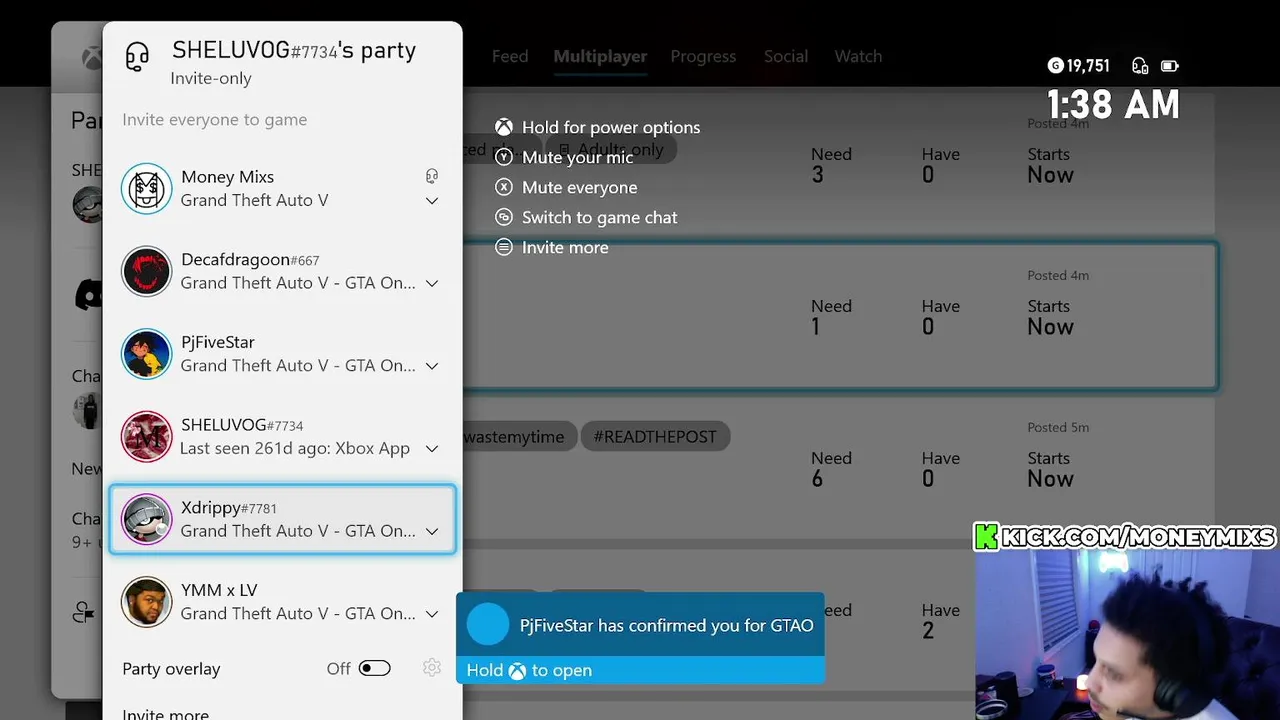Open the Feed tab
The height and width of the screenshot is (720, 1280).
point(510,56)
